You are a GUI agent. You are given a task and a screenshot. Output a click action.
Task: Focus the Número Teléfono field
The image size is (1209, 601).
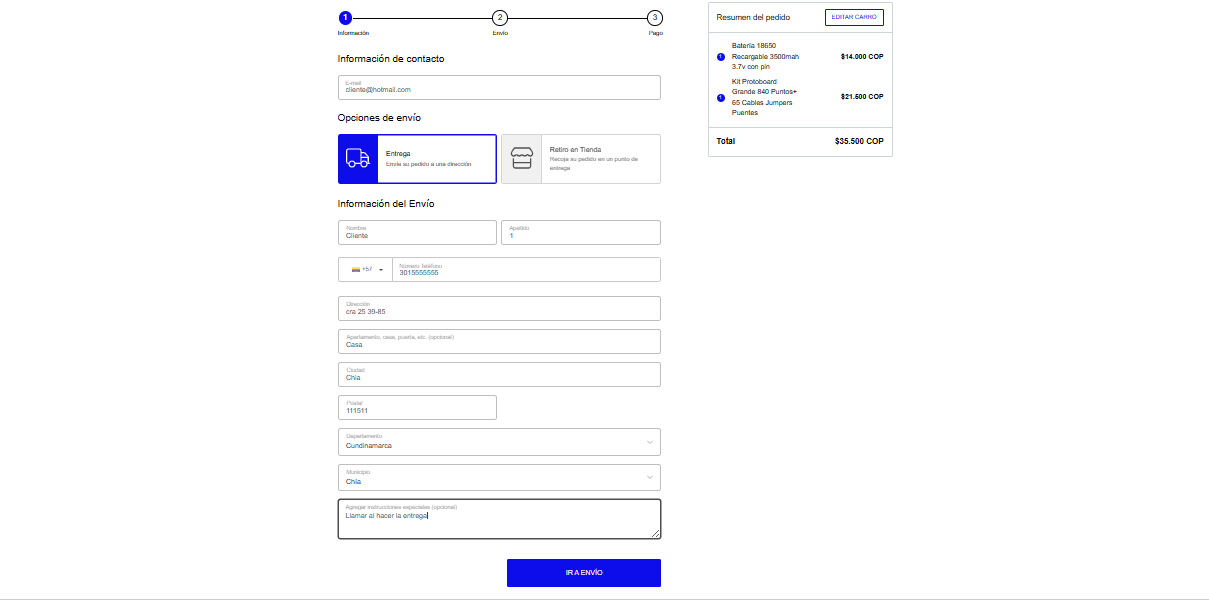coord(525,270)
